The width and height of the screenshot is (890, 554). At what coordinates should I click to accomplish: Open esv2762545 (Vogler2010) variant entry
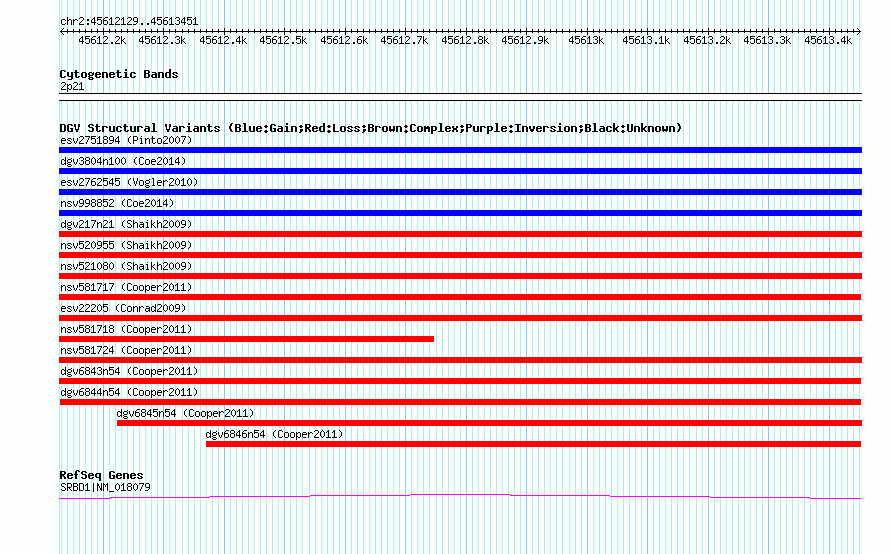[x=129, y=182]
